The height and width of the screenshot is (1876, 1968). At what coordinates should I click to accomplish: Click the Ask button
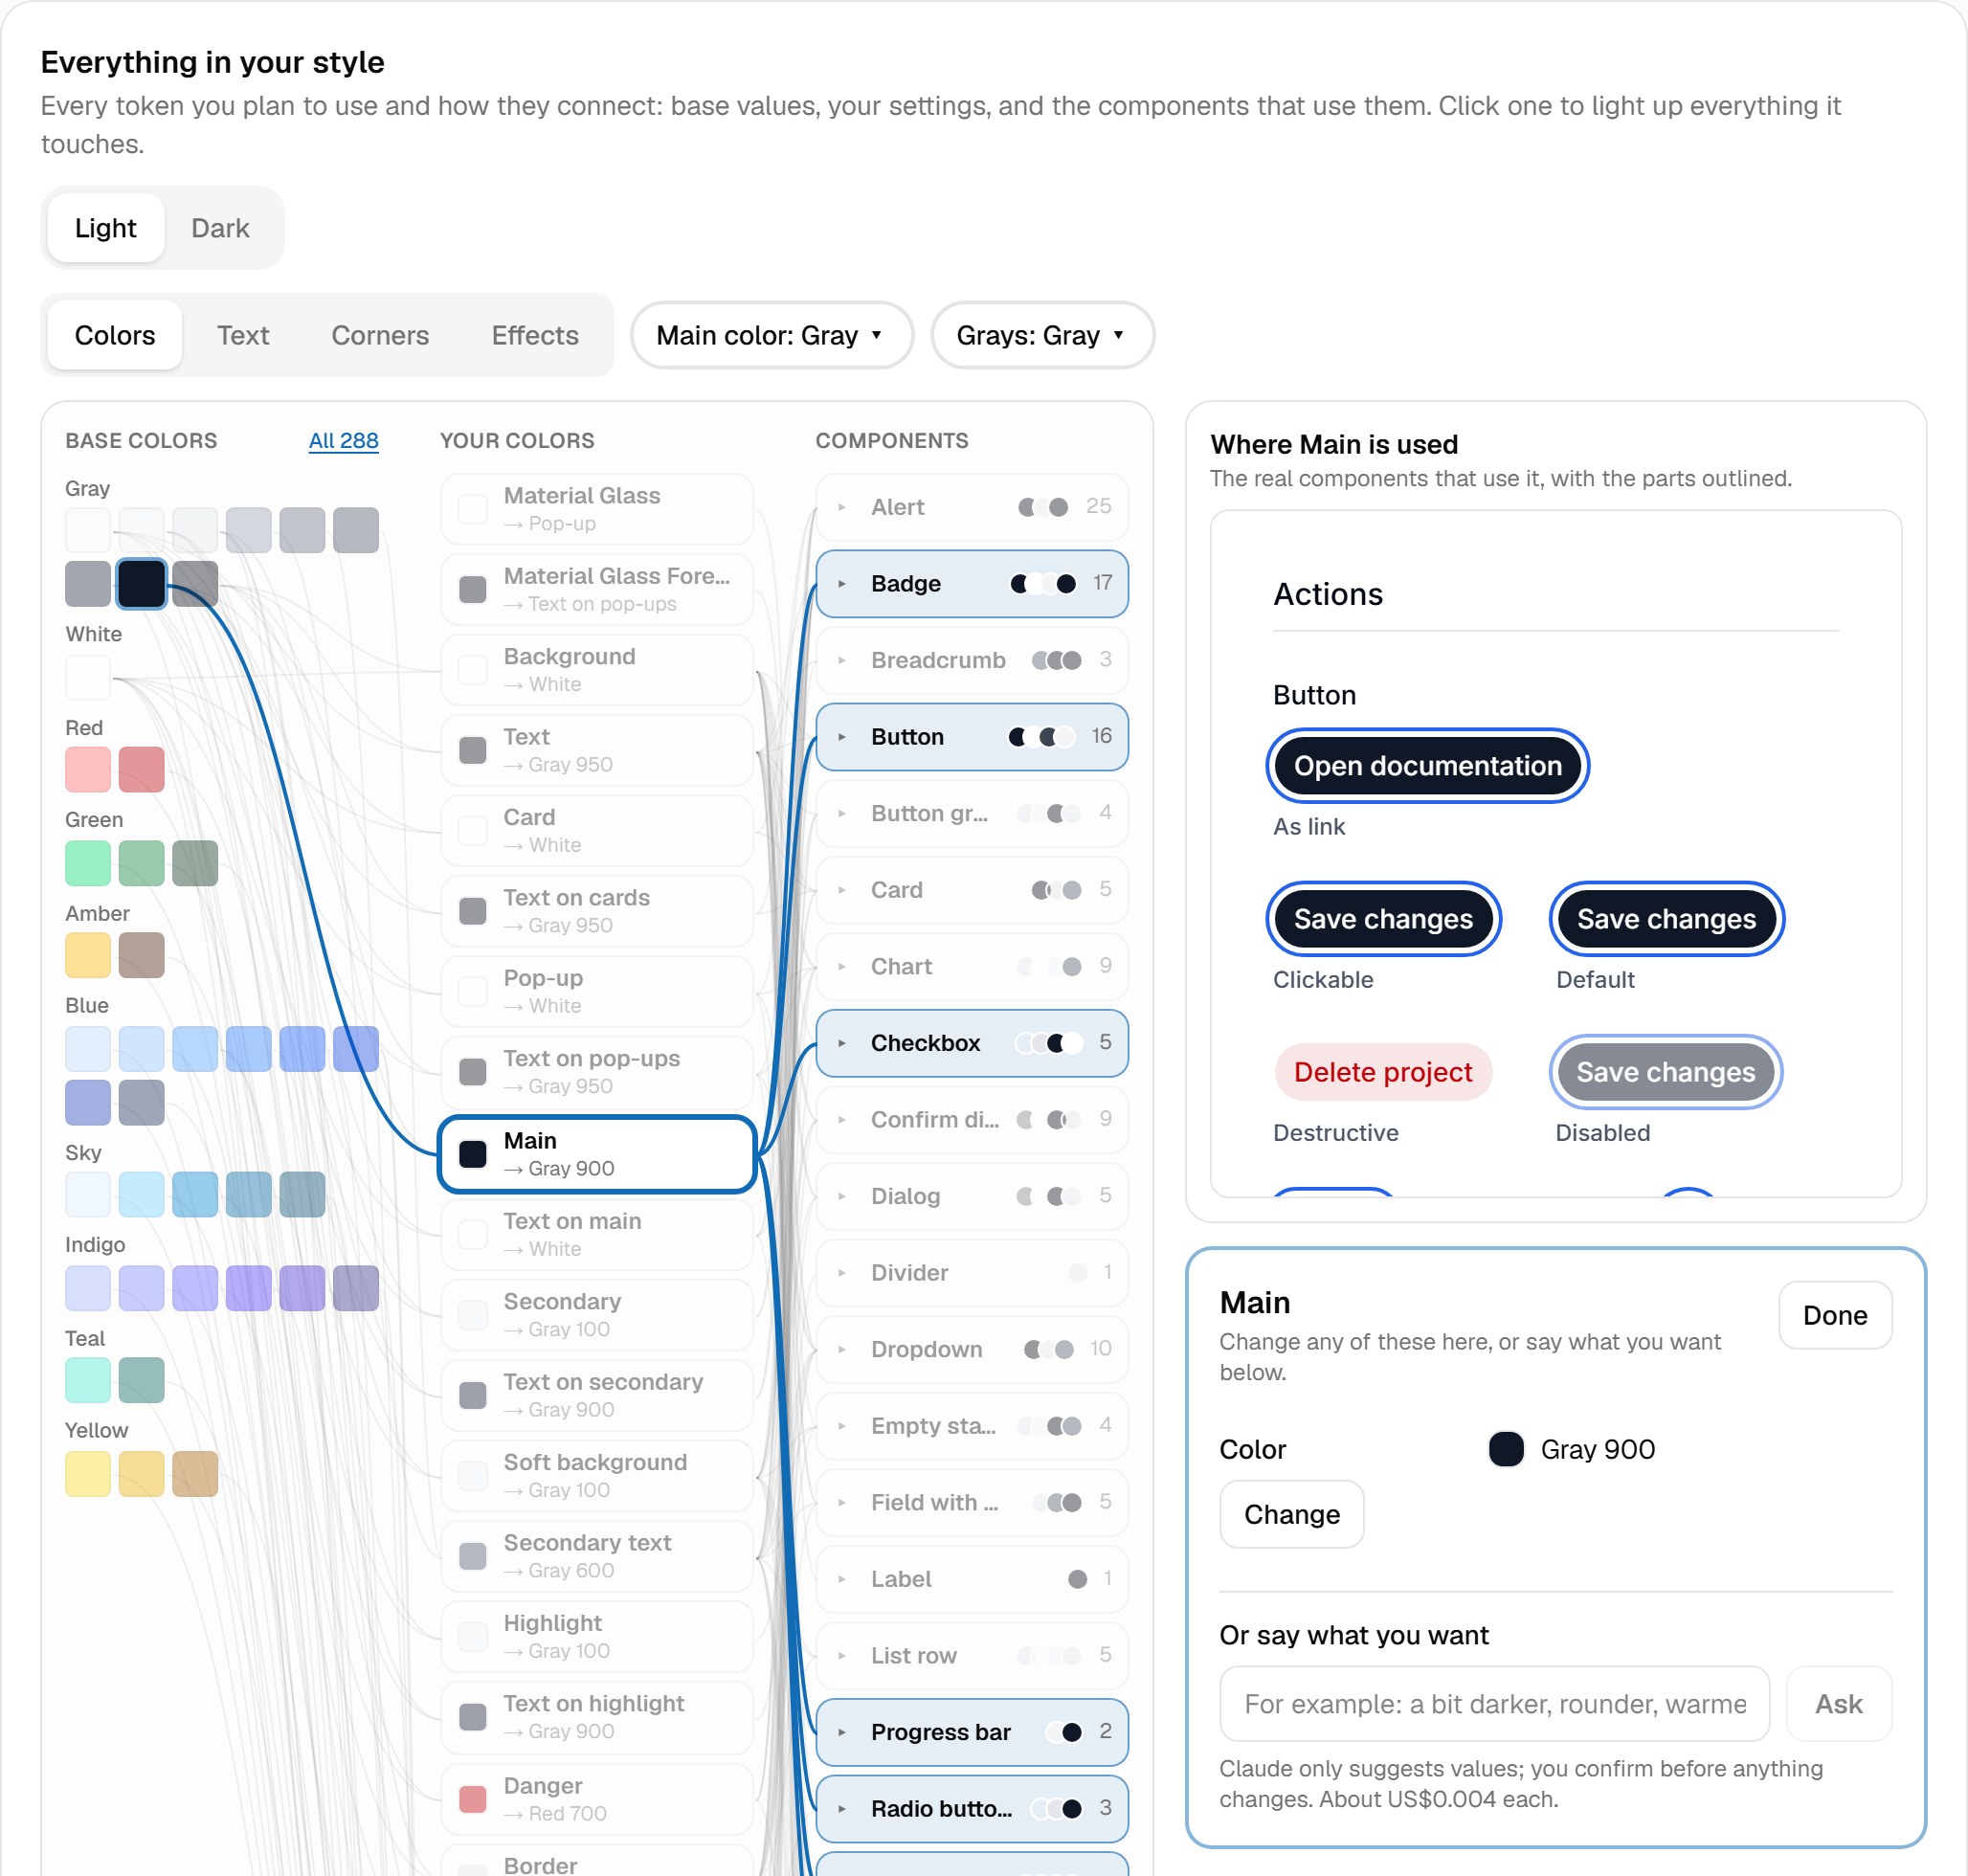(x=1839, y=1704)
